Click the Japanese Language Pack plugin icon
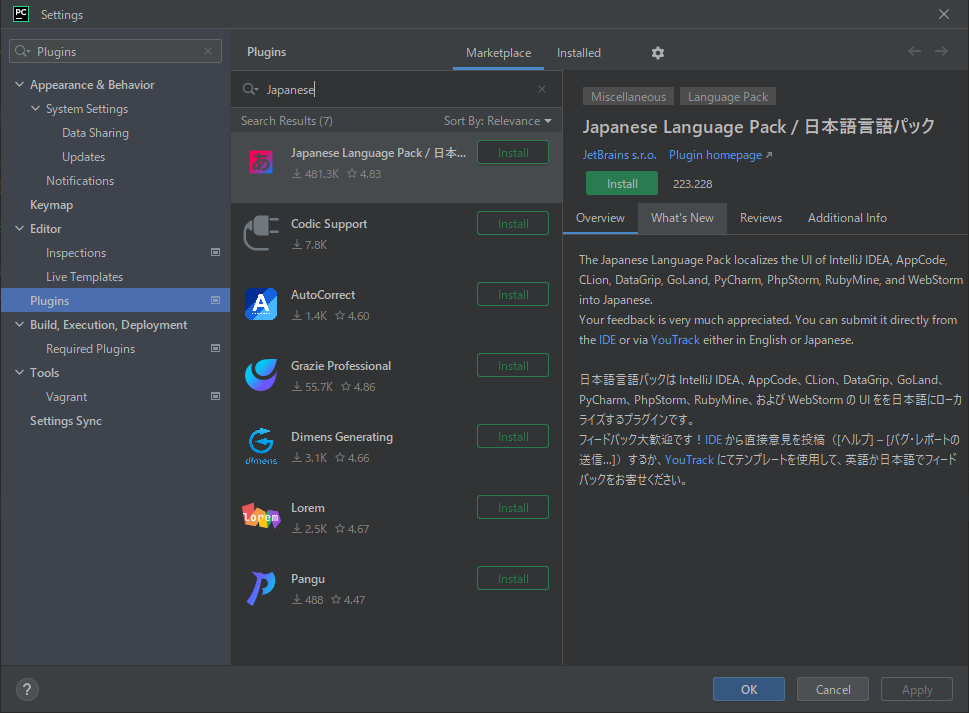 point(261,162)
